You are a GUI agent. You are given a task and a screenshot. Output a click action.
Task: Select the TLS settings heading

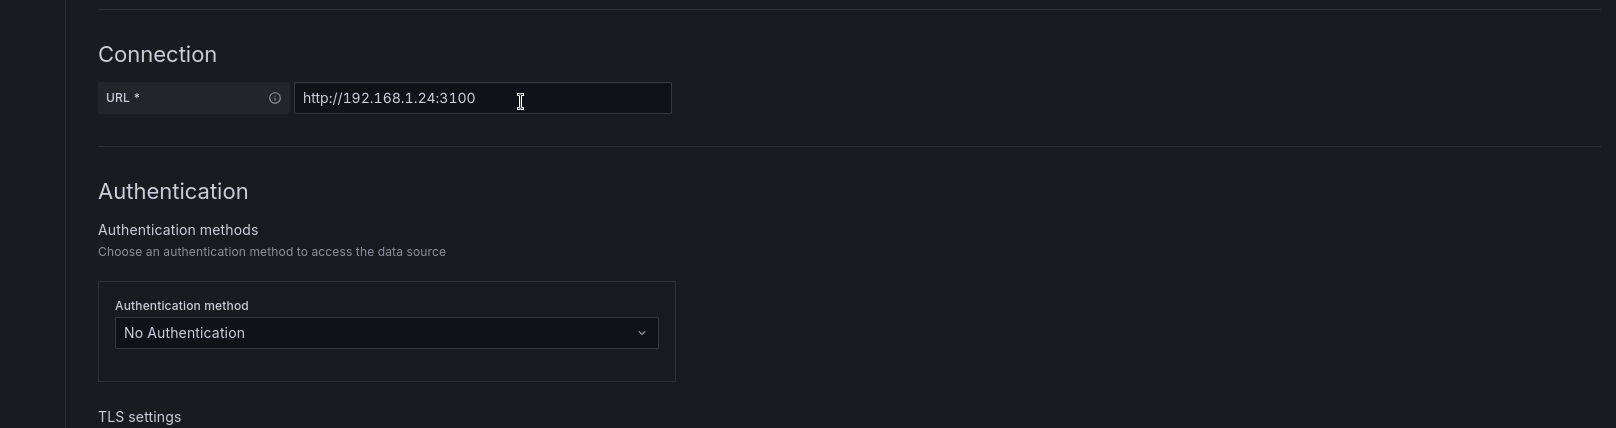tap(140, 417)
